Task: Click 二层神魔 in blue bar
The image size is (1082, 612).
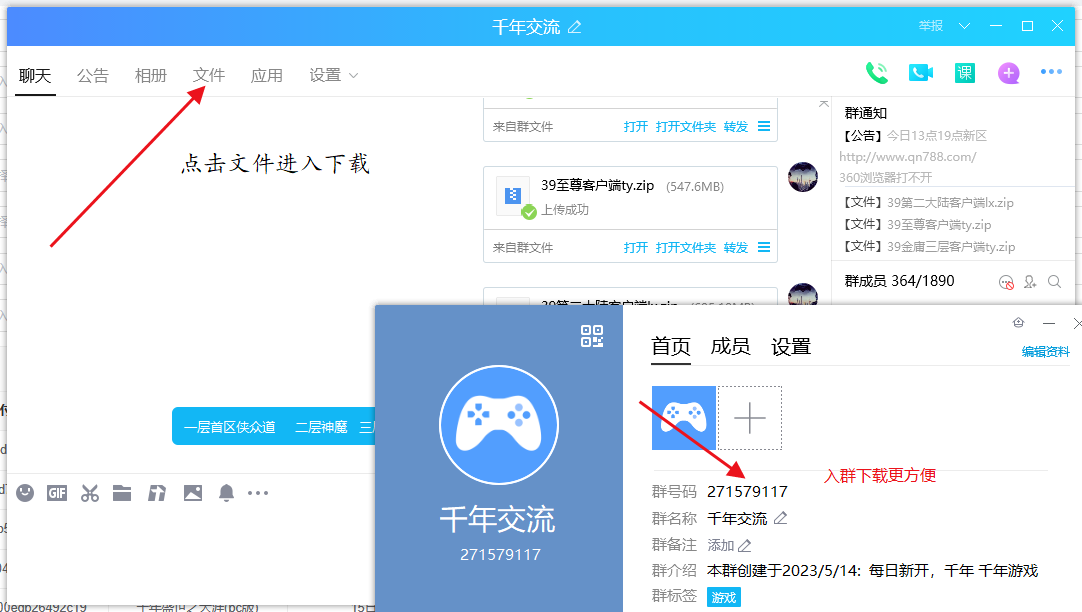Action: [x=322, y=427]
